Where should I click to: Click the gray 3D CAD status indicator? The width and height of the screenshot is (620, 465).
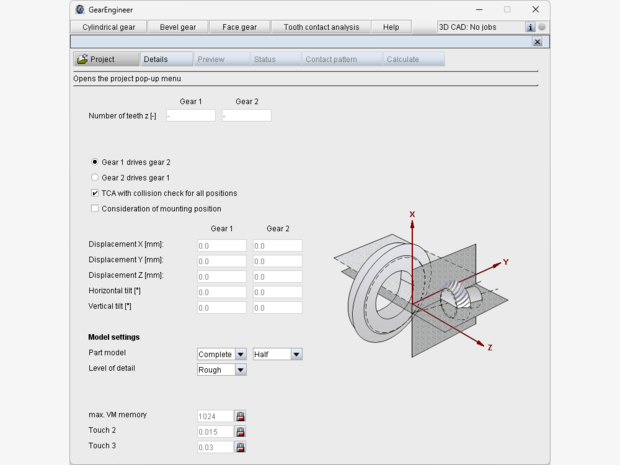(542, 27)
